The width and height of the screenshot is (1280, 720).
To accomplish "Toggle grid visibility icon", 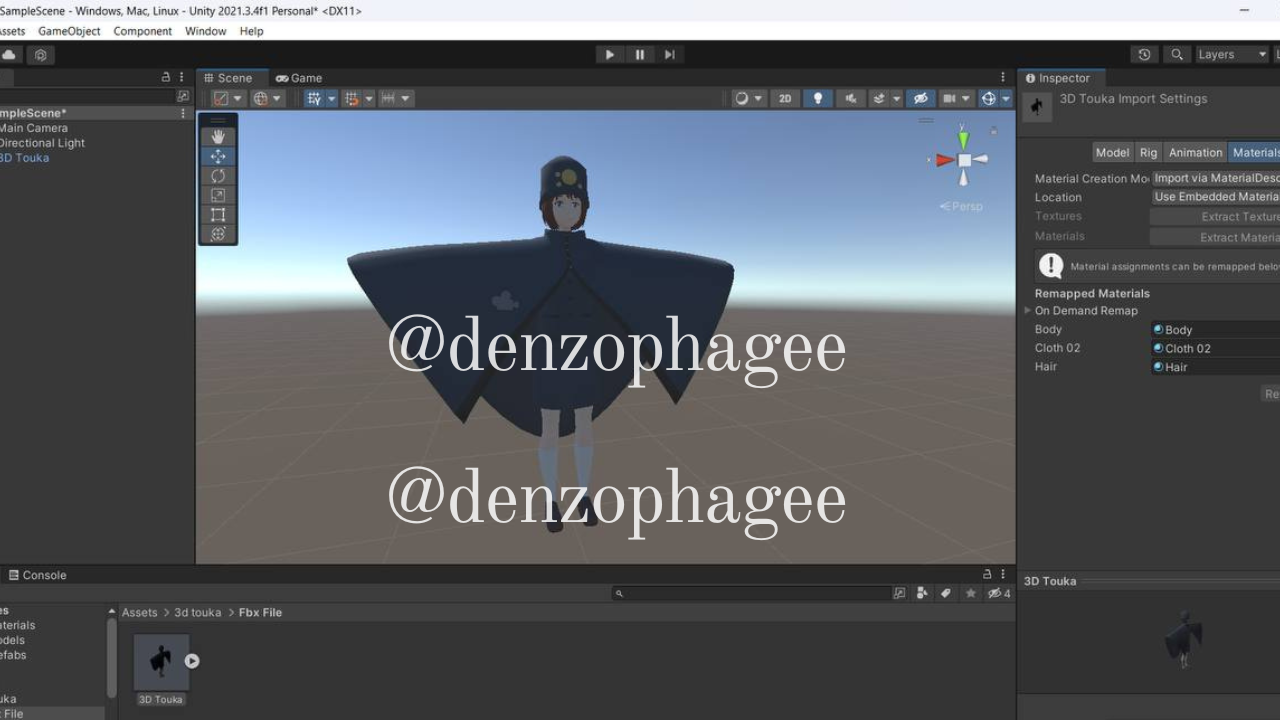I will point(314,98).
